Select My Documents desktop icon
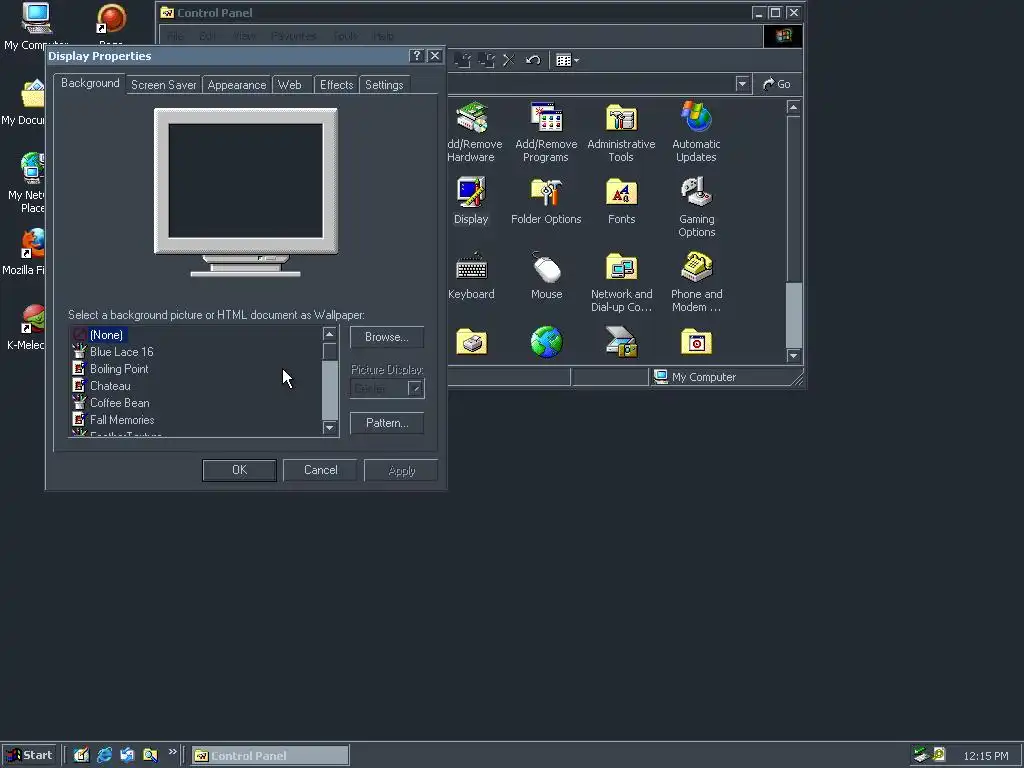Viewport: 1024px width, 768px height. 25,102
